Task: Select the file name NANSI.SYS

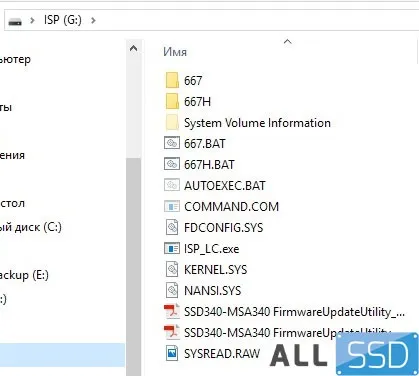Action: click(x=212, y=291)
